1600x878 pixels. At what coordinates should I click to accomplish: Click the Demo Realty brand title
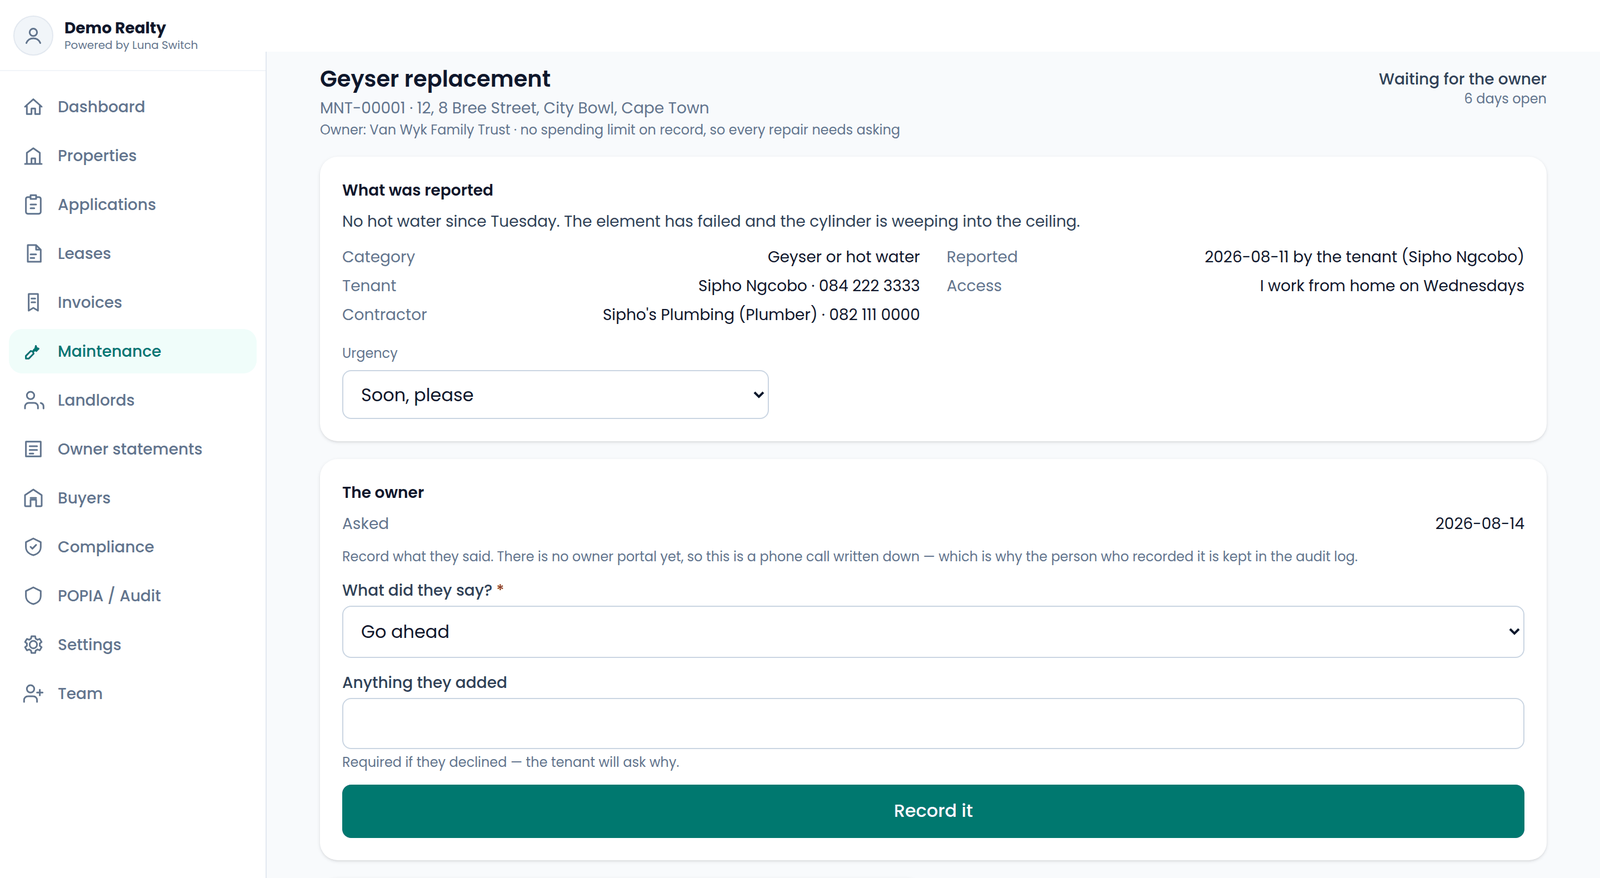(x=115, y=28)
